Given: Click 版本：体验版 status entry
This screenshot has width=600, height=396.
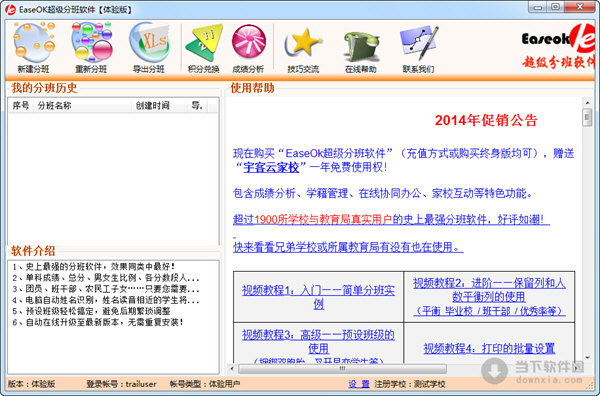Looking at the screenshot, I should point(31,384).
